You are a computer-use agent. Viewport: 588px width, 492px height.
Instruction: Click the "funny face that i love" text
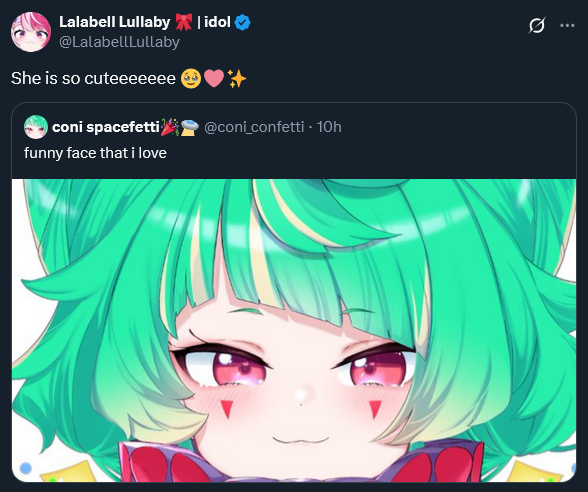click(x=95, y=153)
